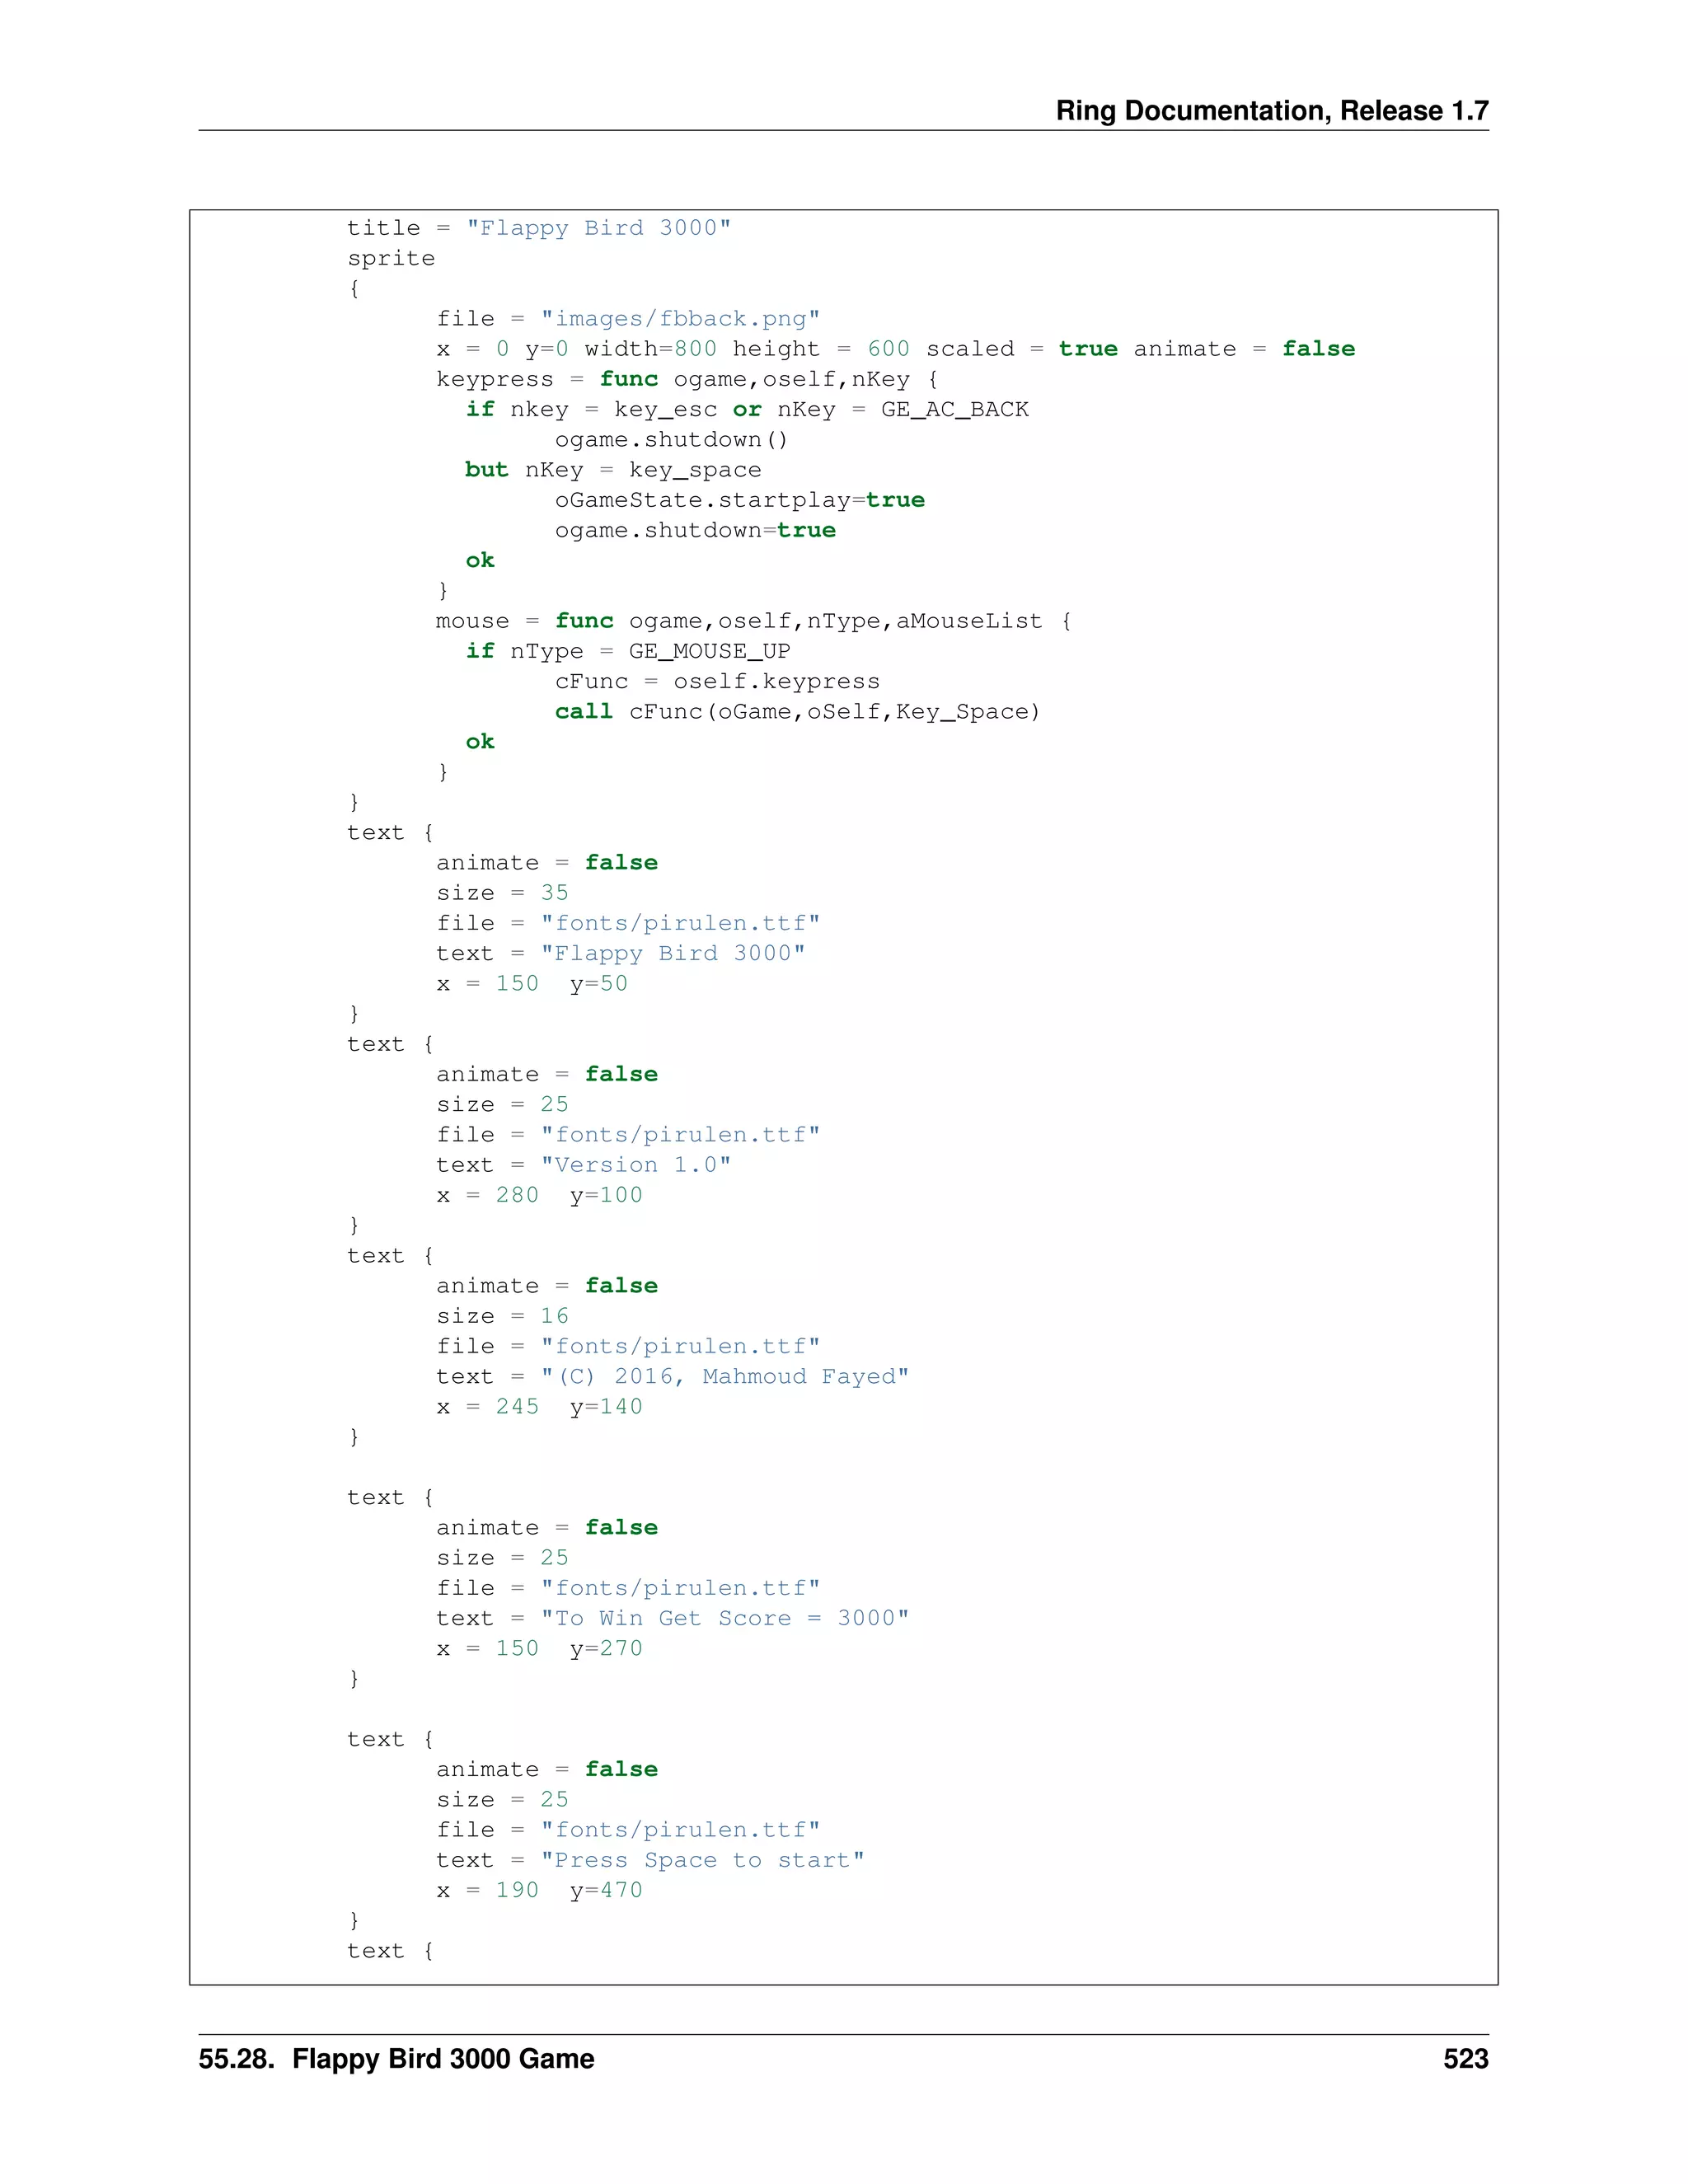Click the "(C) 2016, Mahmoud Fayed" string
This screenshot has width=1688, height=2184.
coord(724,1377)
